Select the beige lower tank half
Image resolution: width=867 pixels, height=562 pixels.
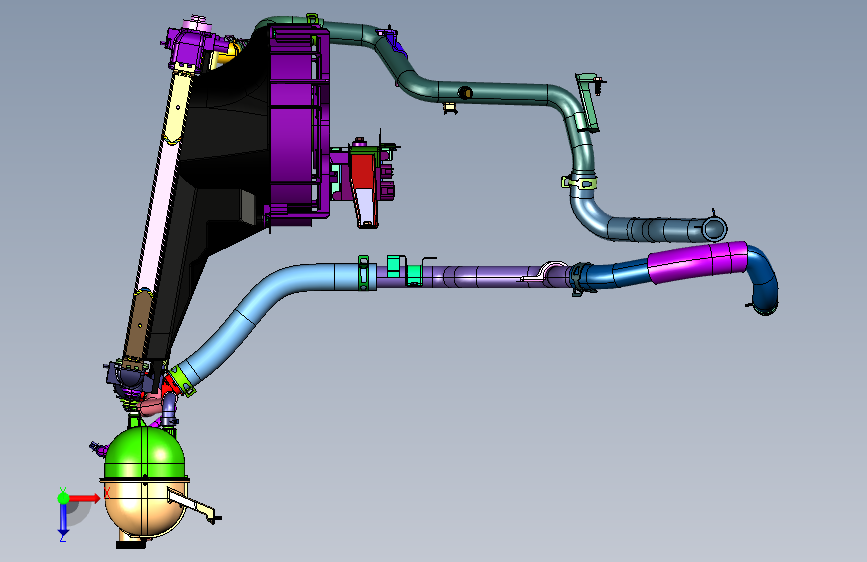145,509
